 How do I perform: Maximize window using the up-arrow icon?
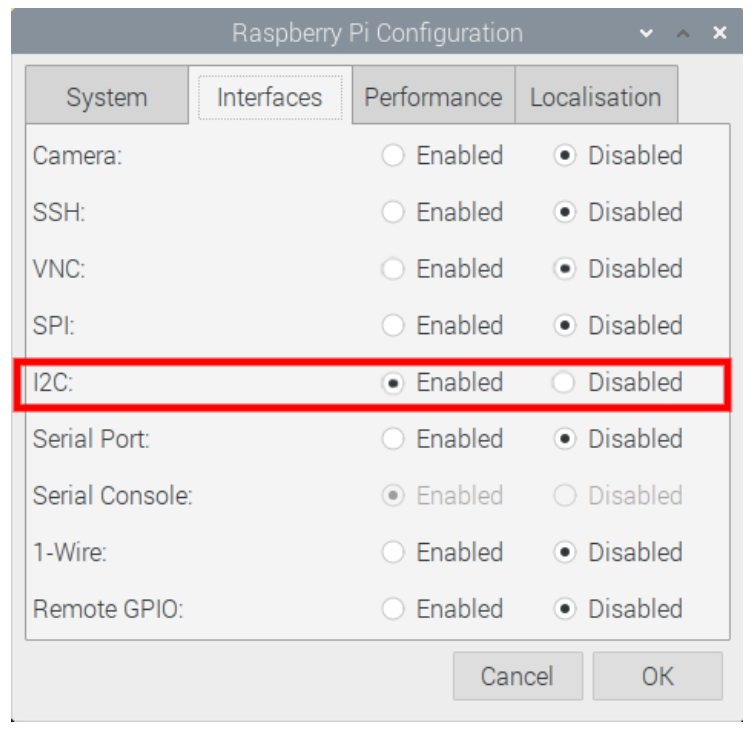point(683,33)
